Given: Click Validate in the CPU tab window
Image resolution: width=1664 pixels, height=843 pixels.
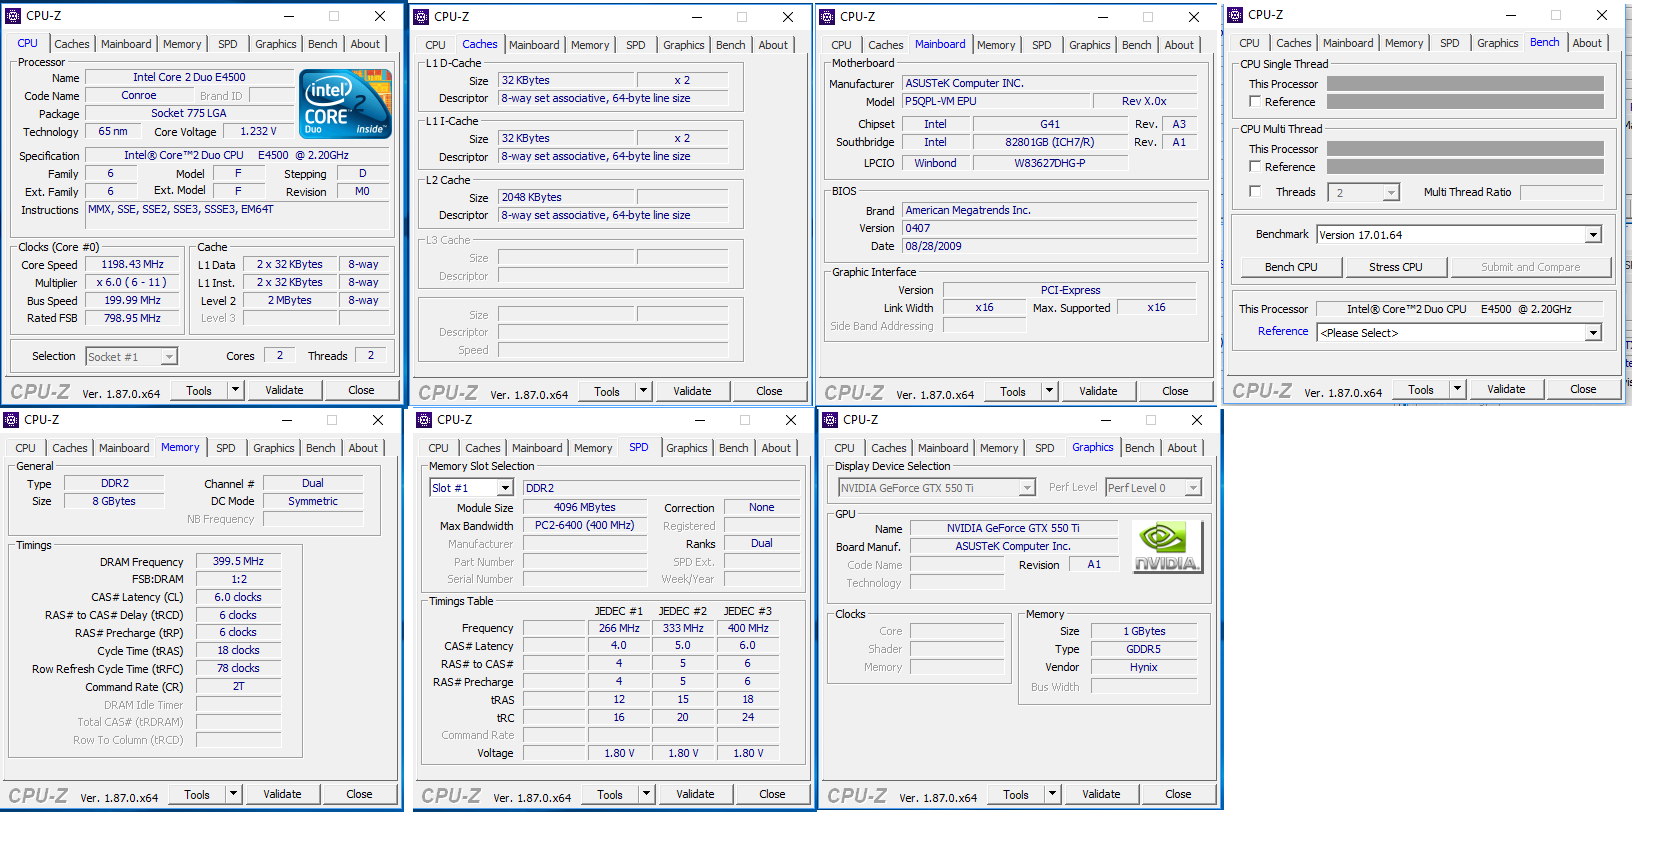Looking at the screenshot, I should click(284, 390).
